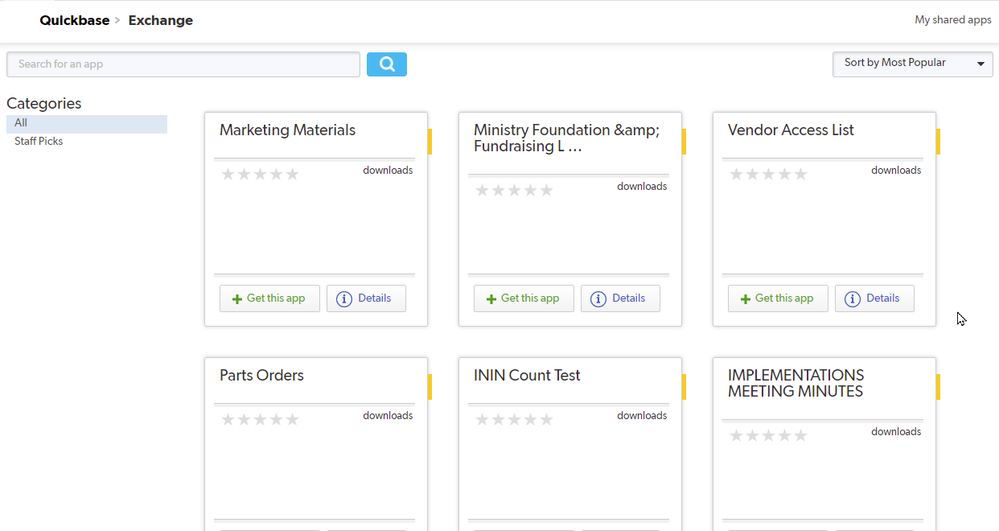Click the dropdown arrow of the sort selector
This screenshot has width=999, height=531.
coord(981,64)
